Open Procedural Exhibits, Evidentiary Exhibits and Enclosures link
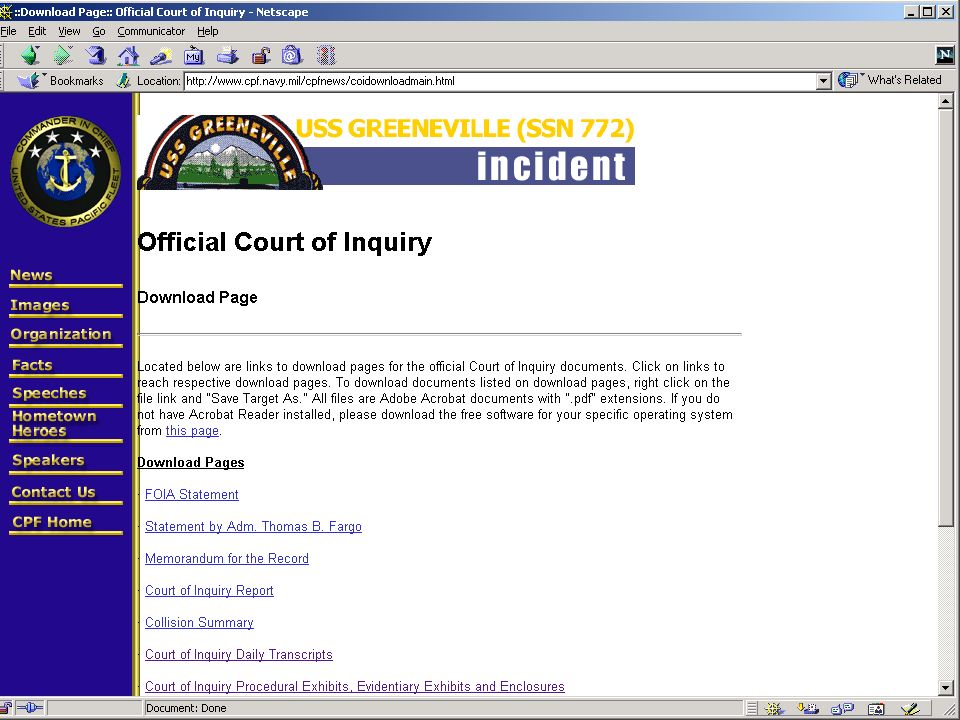The width and height of the screenshot is (960, 720). pyautogui.click(x=354, y=686)
